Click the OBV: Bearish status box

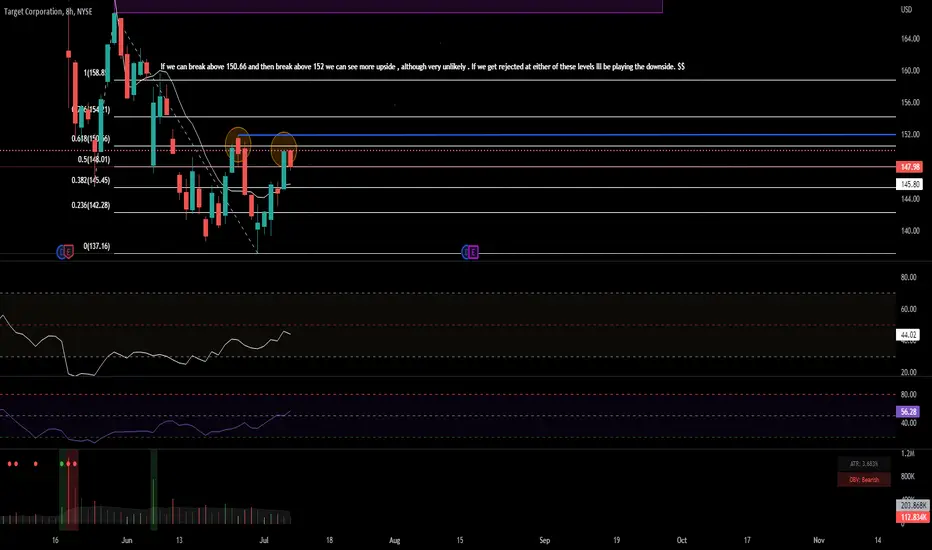[x=864, y=479]
